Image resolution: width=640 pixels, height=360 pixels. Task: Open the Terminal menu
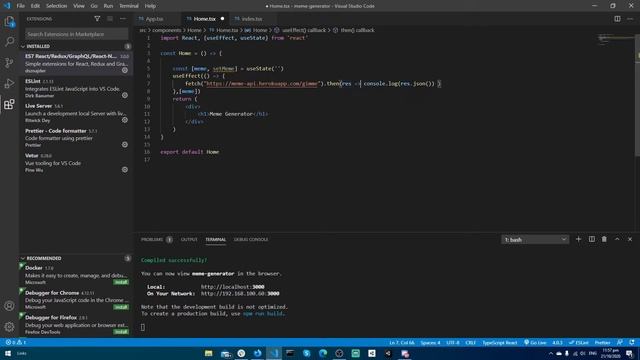(x=129, y=6)
